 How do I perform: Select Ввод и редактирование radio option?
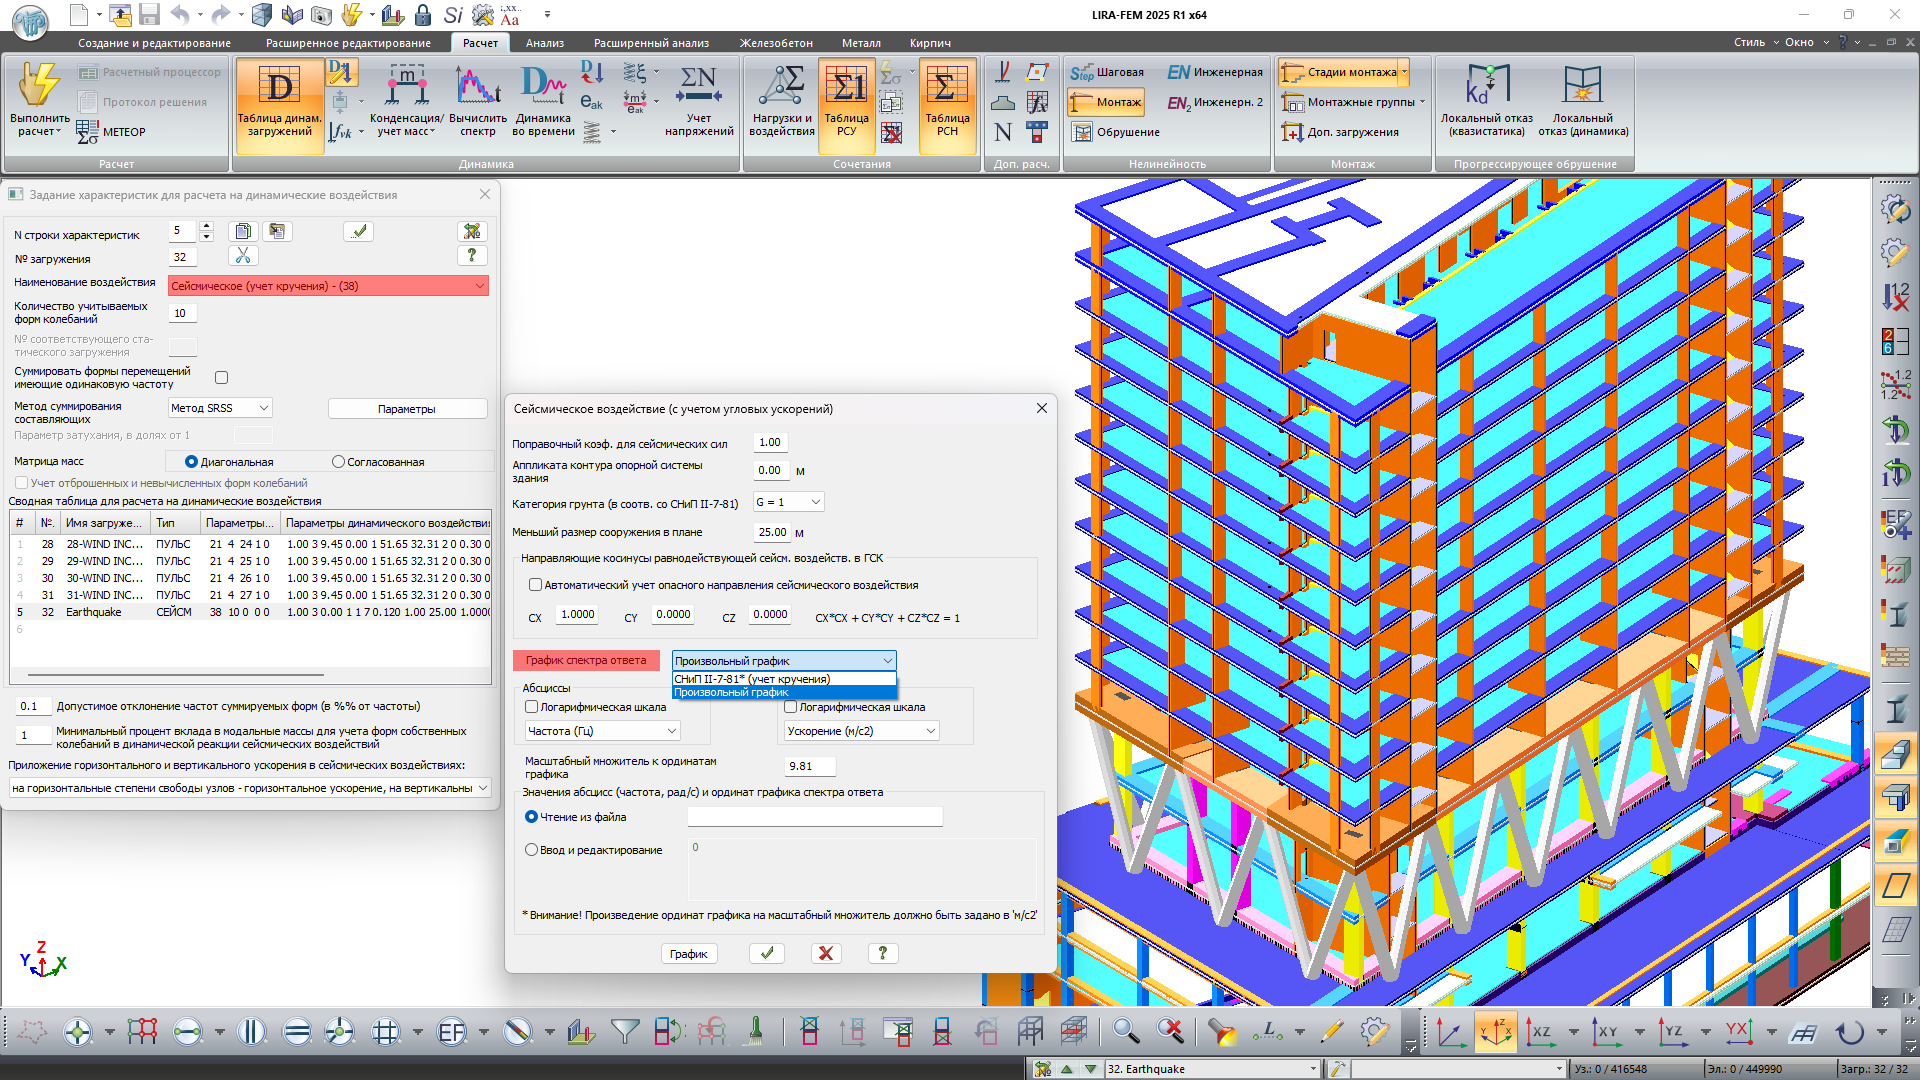(532, 850)
